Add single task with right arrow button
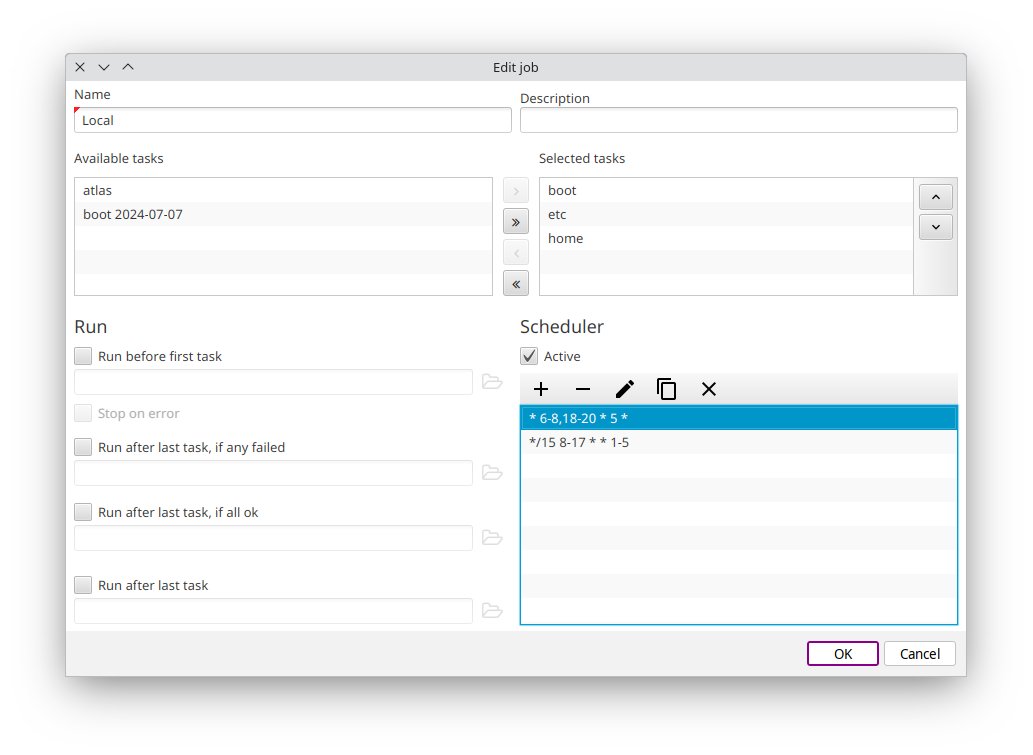1033x755 pixels. (x=516, y=191)
